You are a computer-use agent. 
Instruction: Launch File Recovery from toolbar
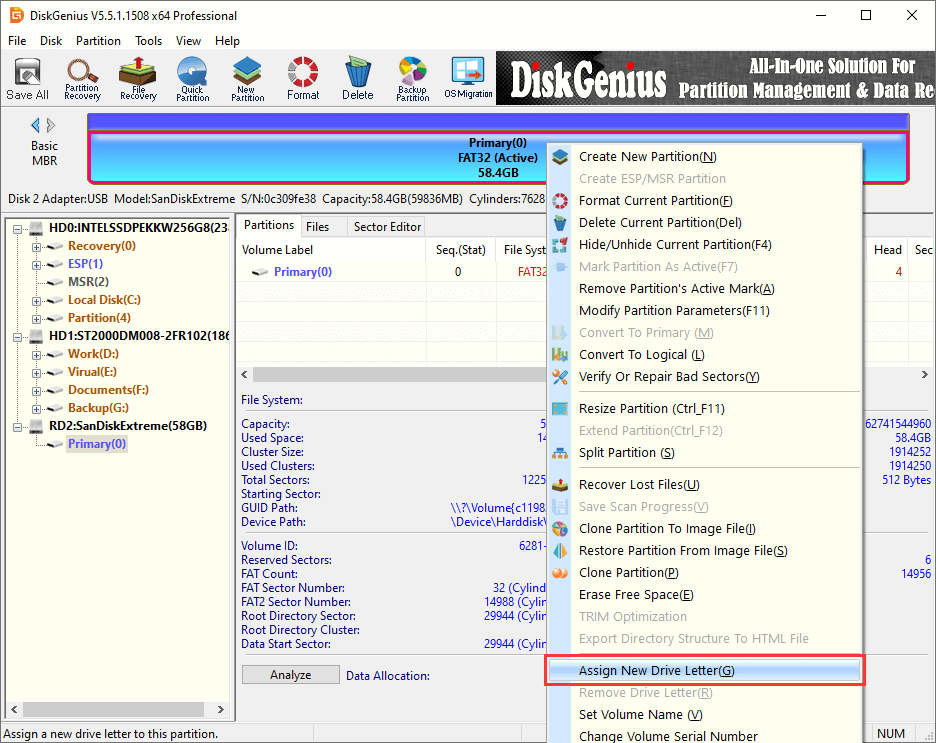coord(138,78)
